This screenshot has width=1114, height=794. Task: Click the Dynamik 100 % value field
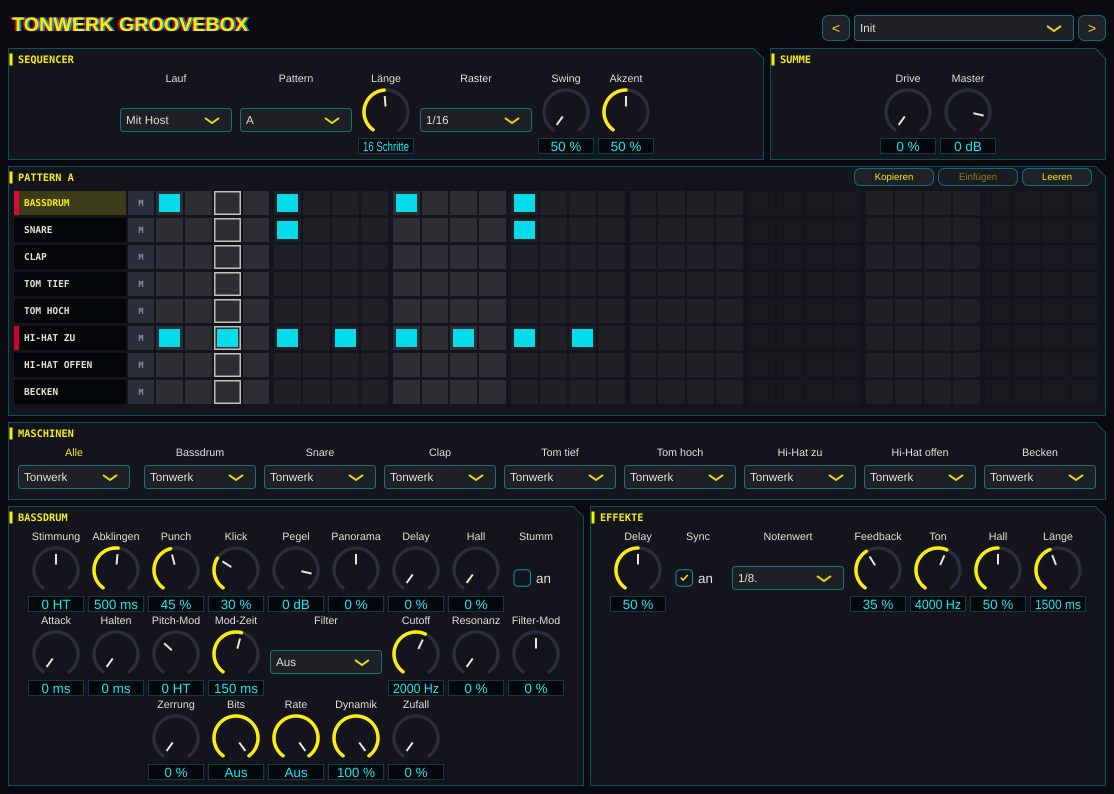coord(356,772)
